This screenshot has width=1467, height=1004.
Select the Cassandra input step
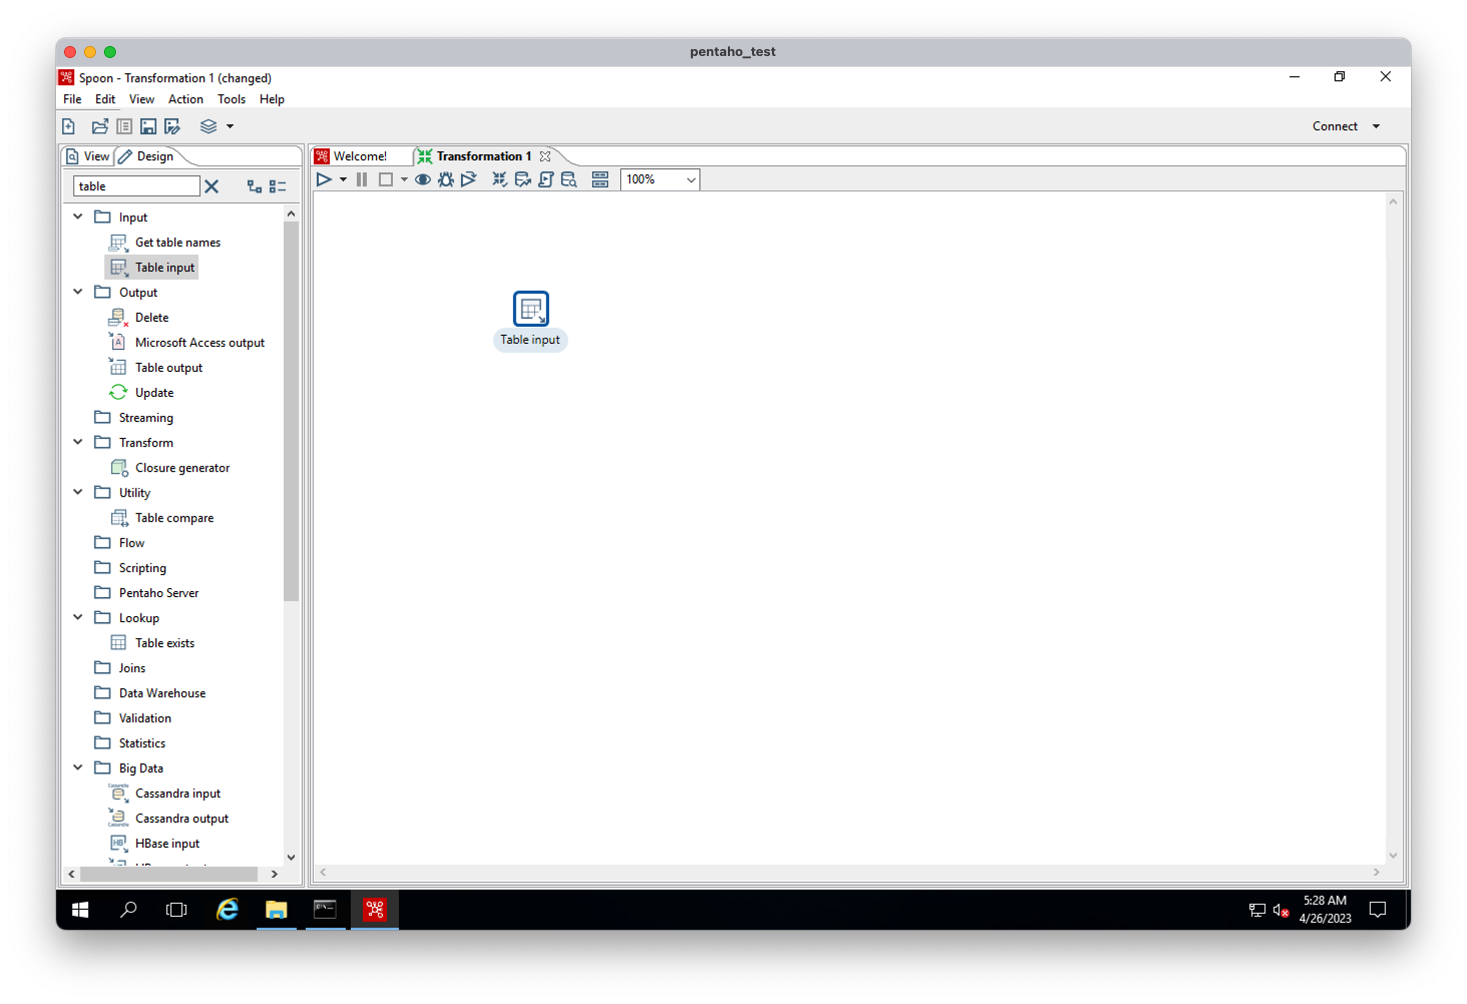165,794
